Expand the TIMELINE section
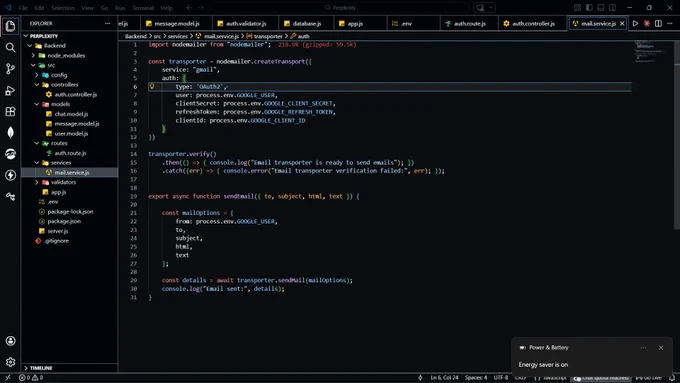680x383 pixels. (x=70, y=368)
